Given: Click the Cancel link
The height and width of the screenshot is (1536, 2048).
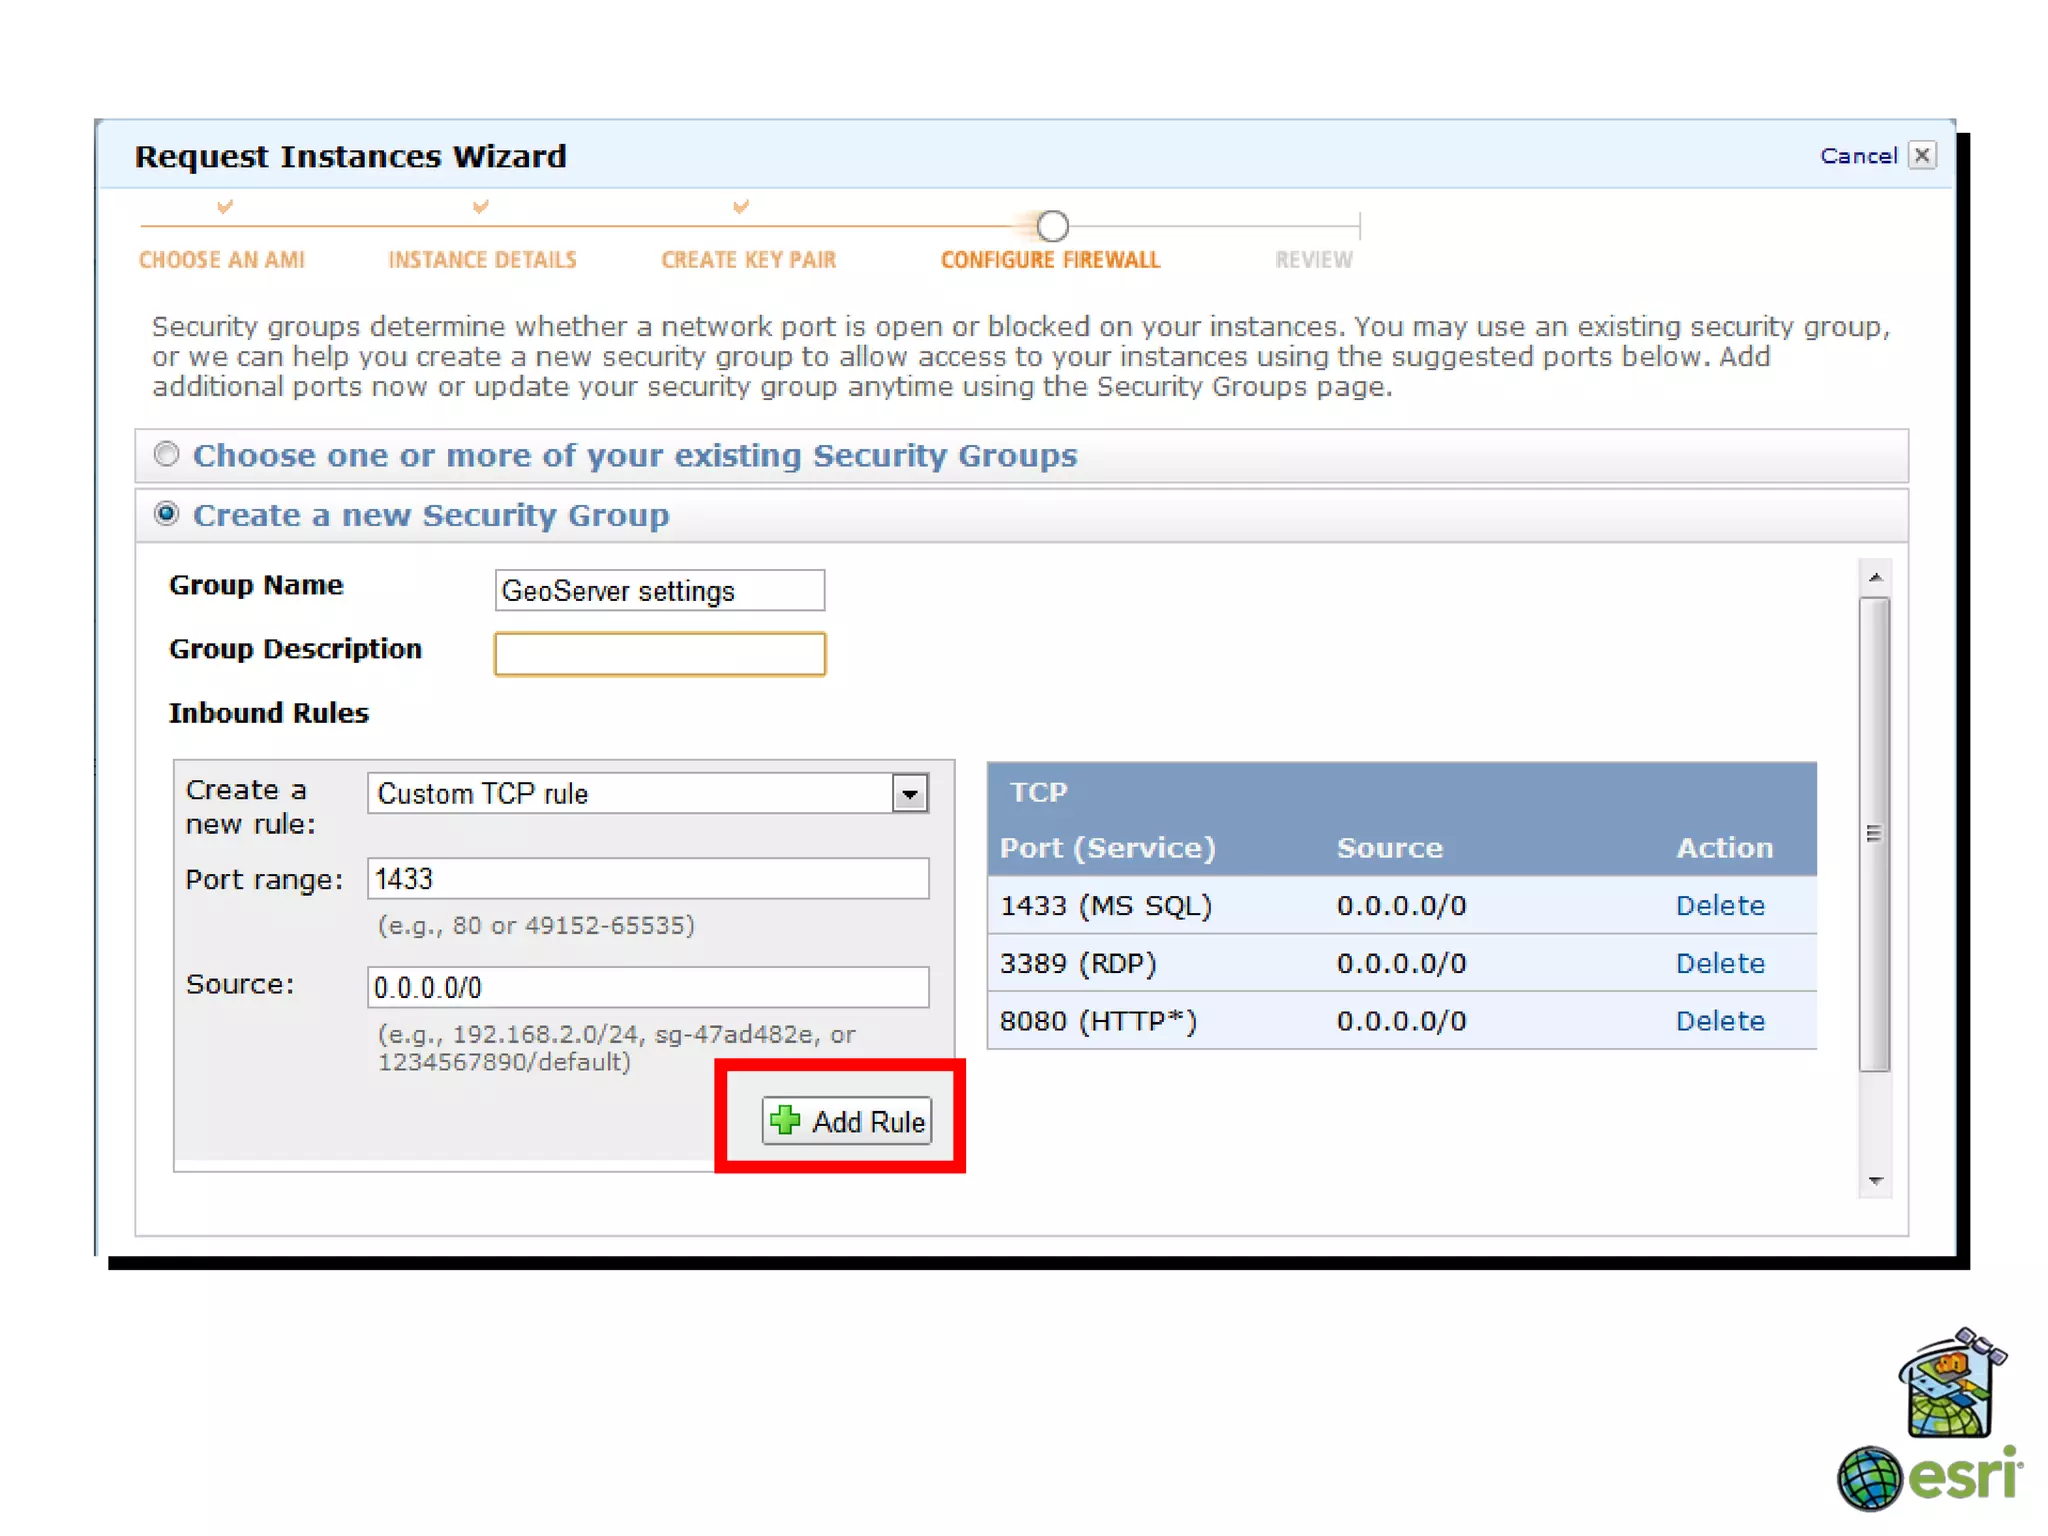Looking at the screenshot, I should (x=1857, y=156).
